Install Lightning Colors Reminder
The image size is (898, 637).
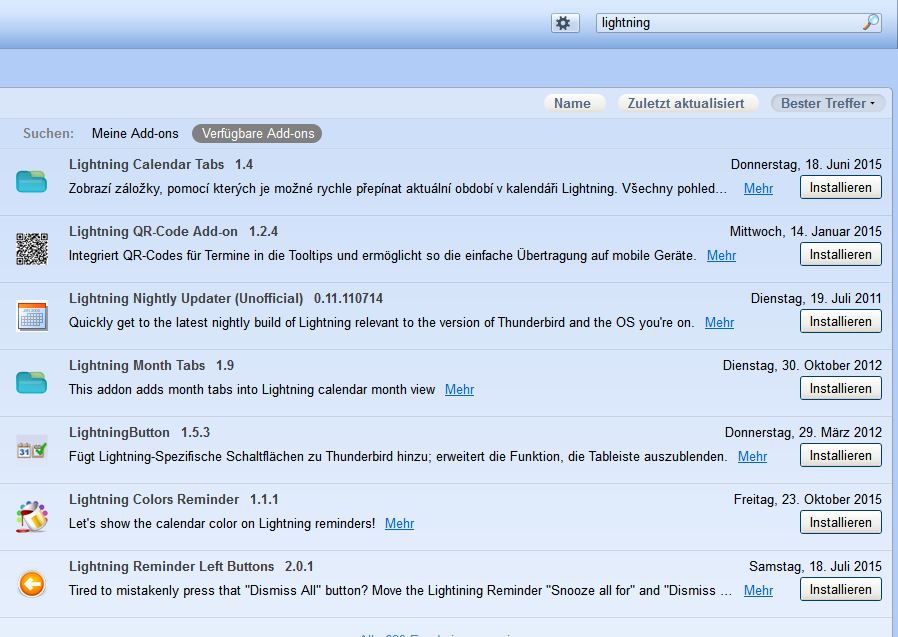[x=840, y=522]
